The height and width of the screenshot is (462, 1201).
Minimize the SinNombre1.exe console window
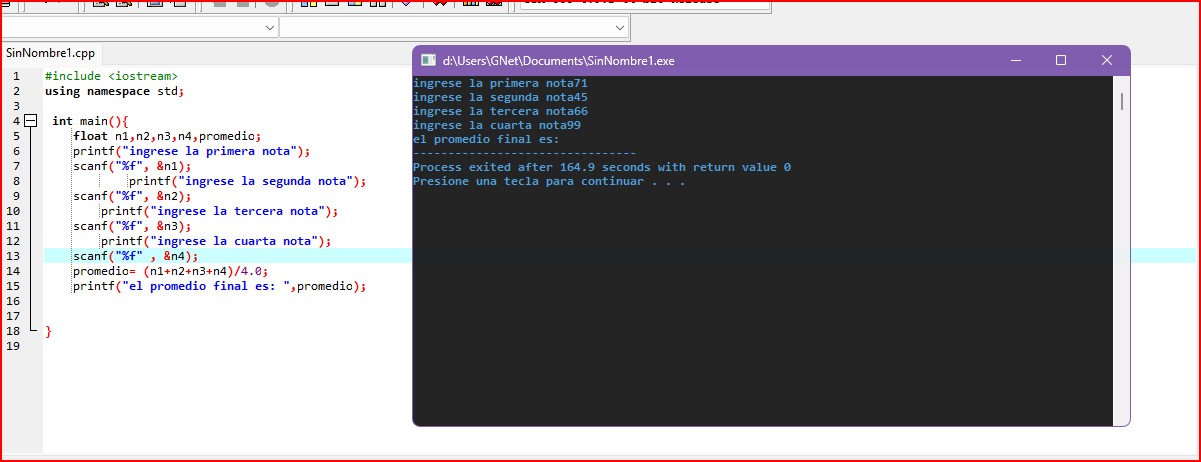[1015, 60]
